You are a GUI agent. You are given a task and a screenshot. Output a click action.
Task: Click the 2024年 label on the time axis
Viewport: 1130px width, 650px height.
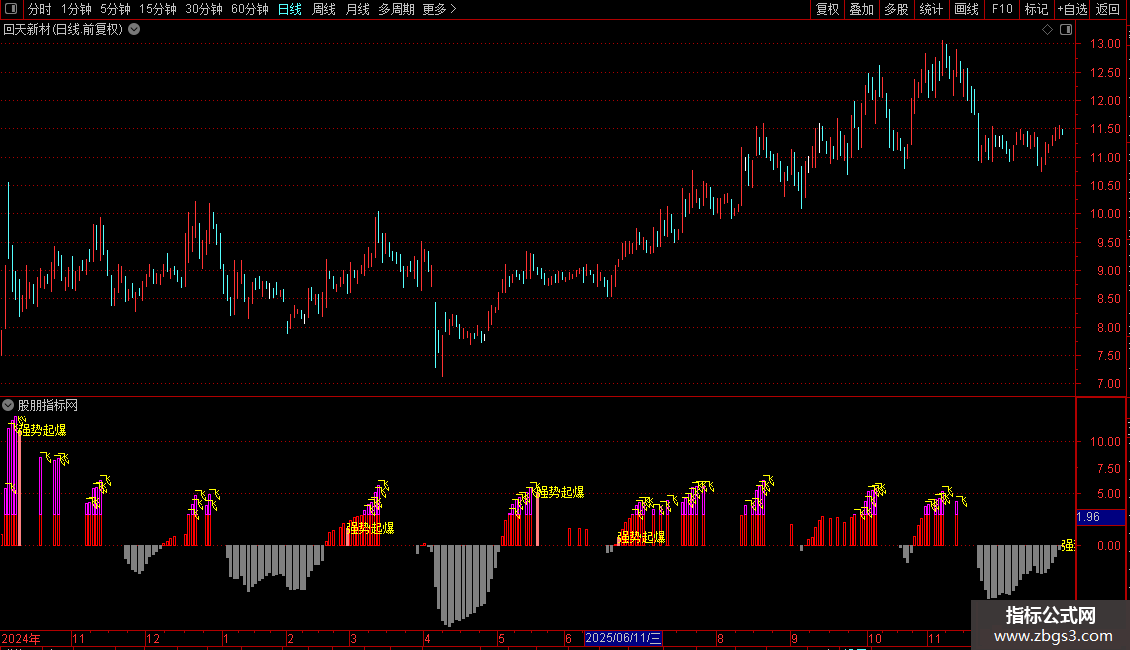click(21, 638)
